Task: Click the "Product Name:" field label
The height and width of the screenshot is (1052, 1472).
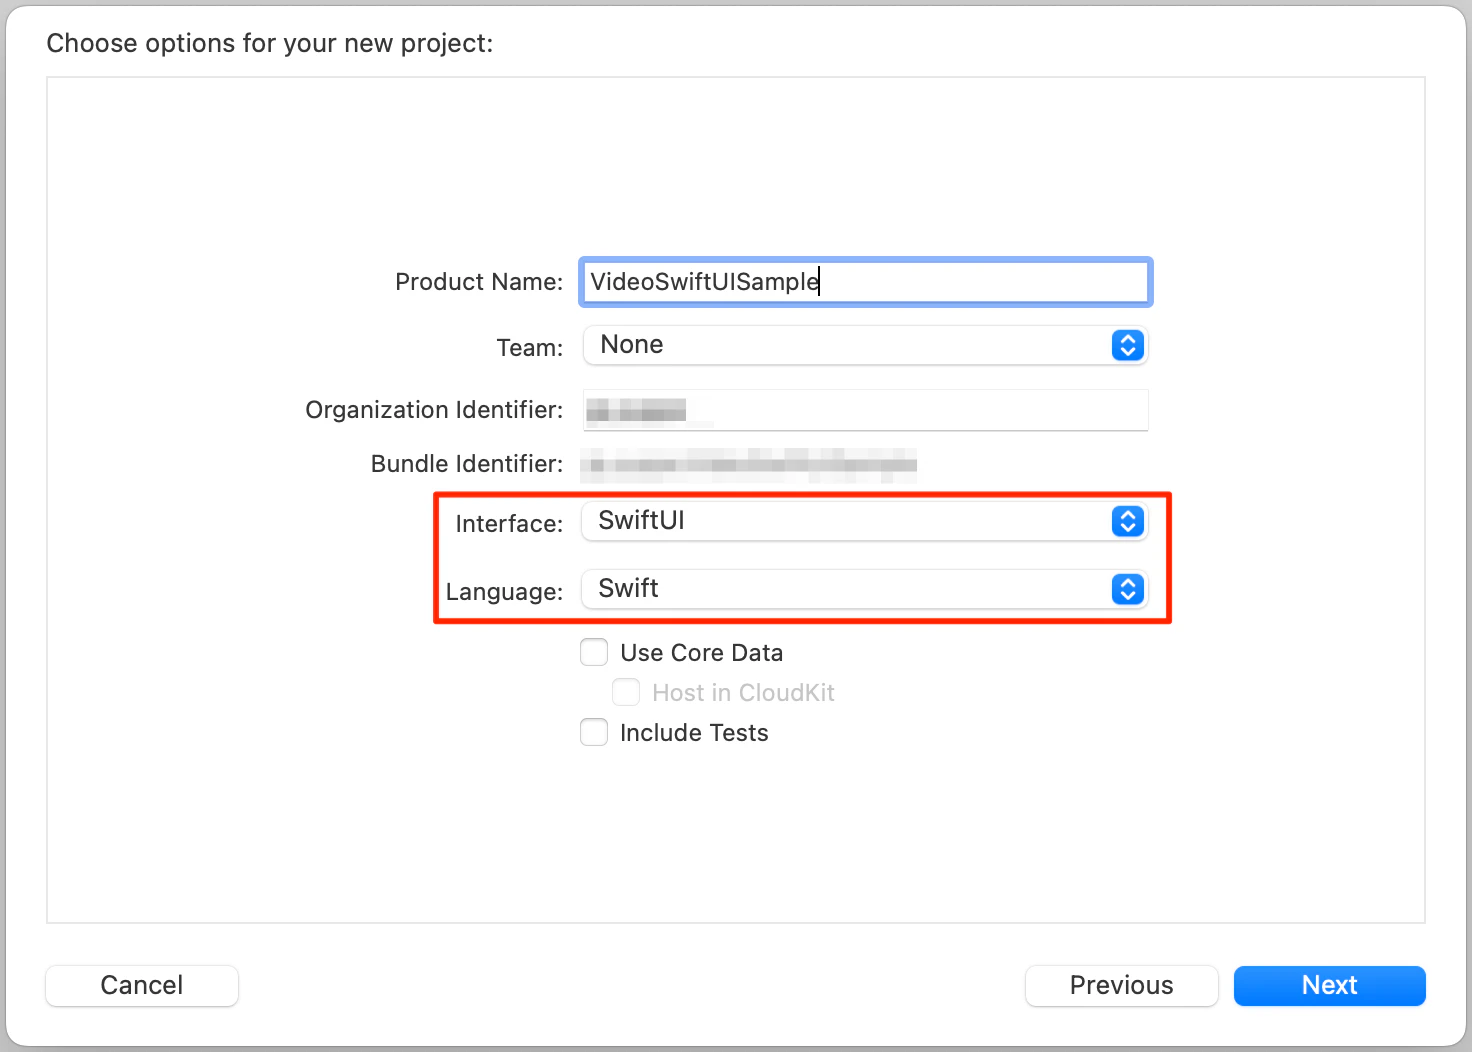Action: point(479,282)
